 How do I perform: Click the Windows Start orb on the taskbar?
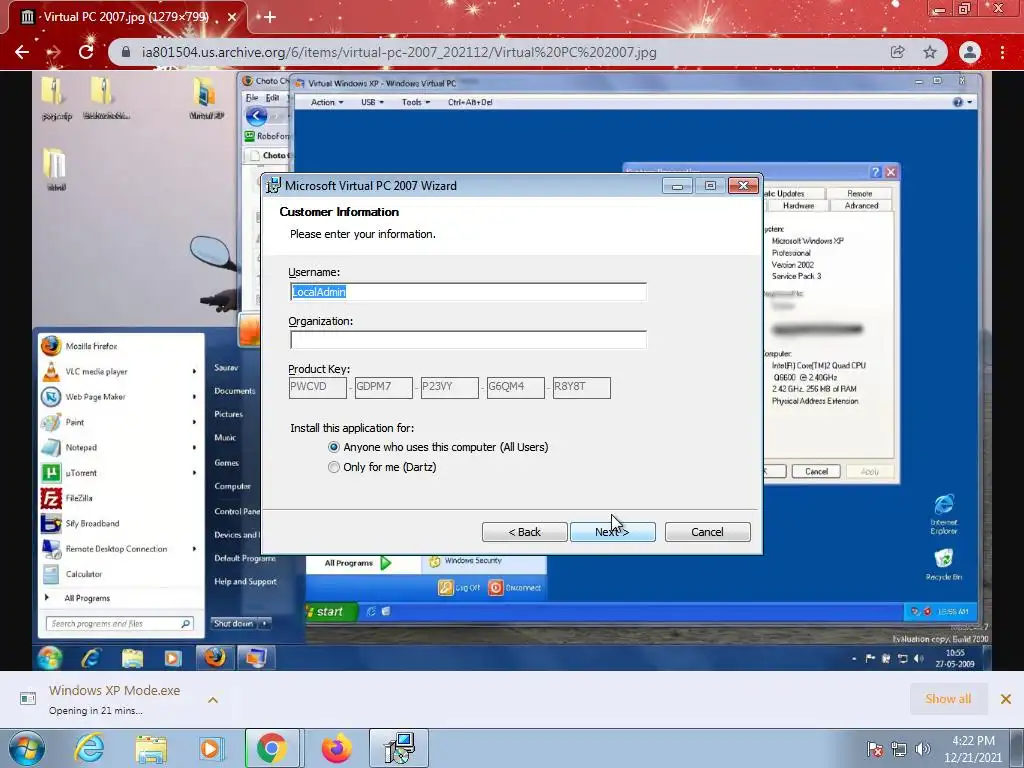(x=27, y=748)
